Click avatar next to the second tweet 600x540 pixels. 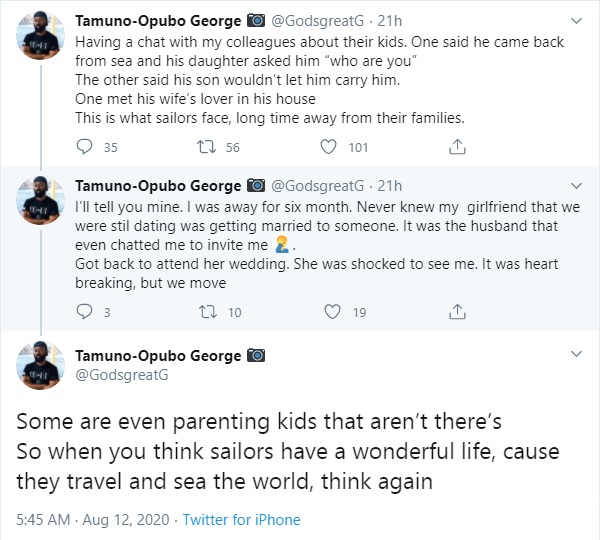coord(38,203)
